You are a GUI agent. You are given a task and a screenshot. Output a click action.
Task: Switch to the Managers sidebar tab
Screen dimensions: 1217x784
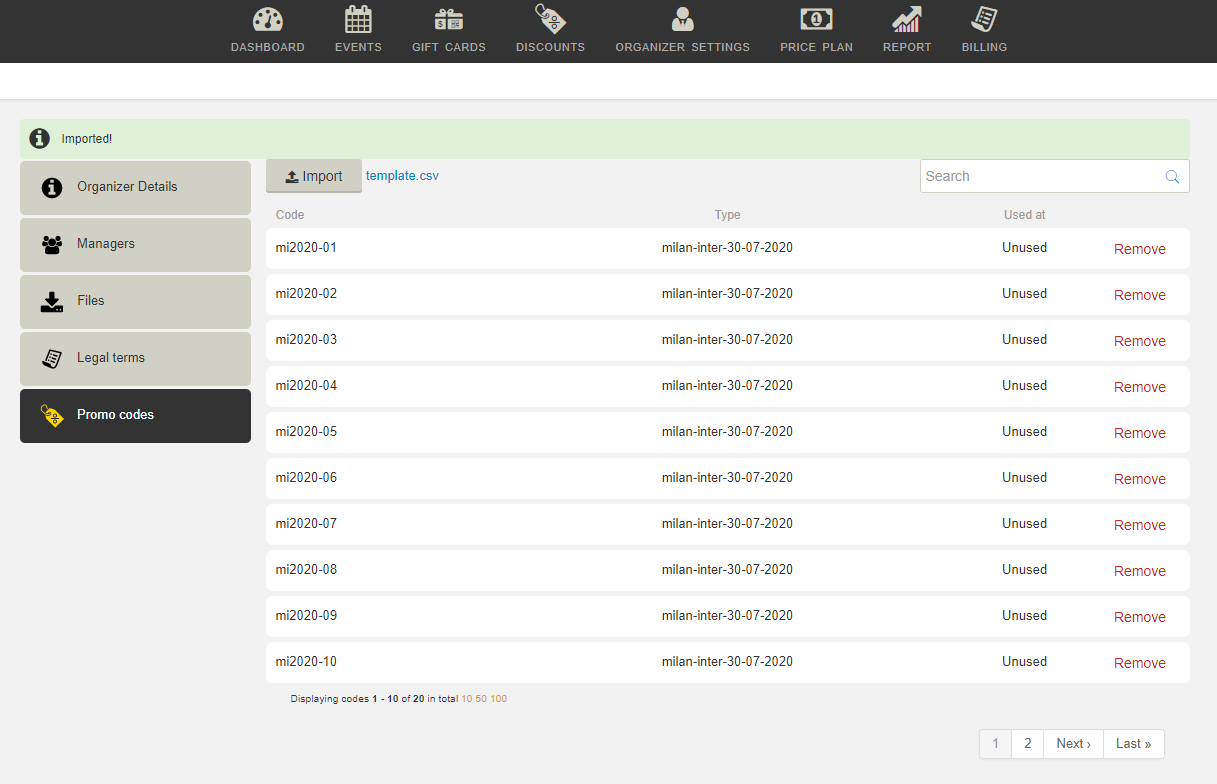135,244
